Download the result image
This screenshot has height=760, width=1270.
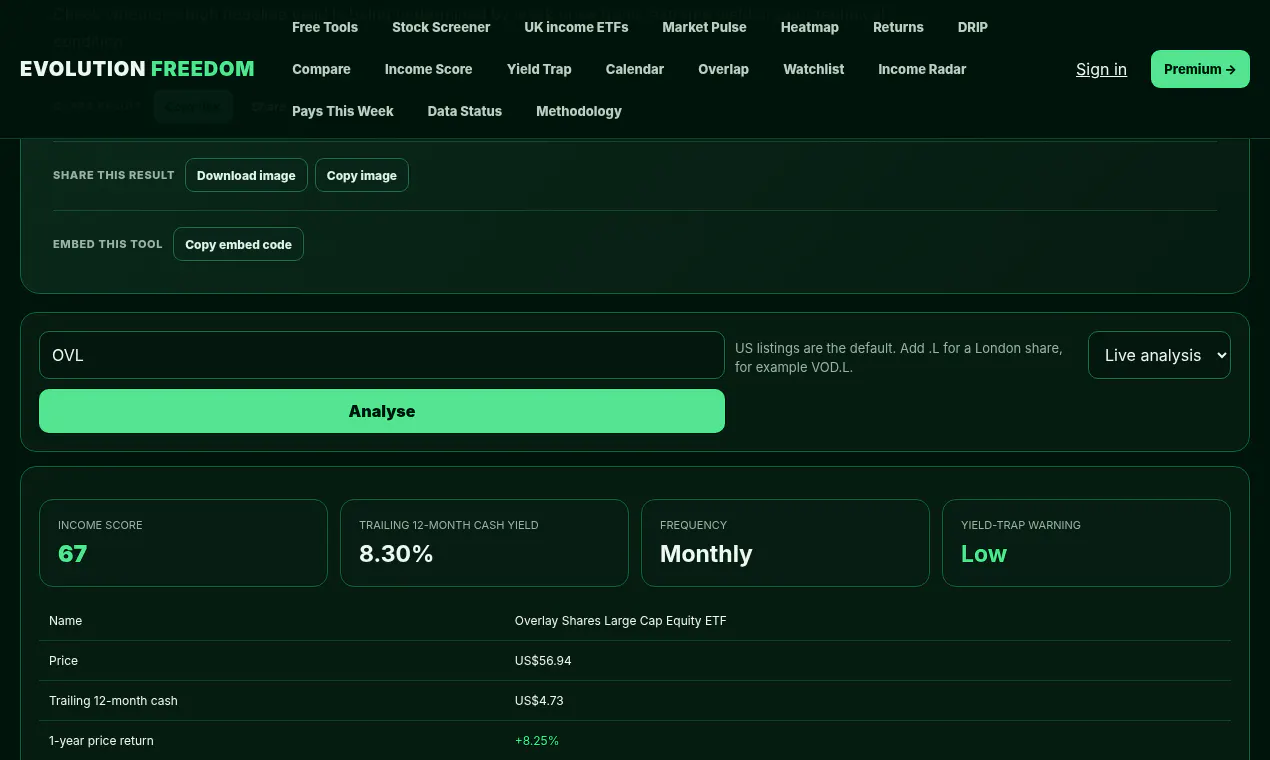[x=246, y=175]
